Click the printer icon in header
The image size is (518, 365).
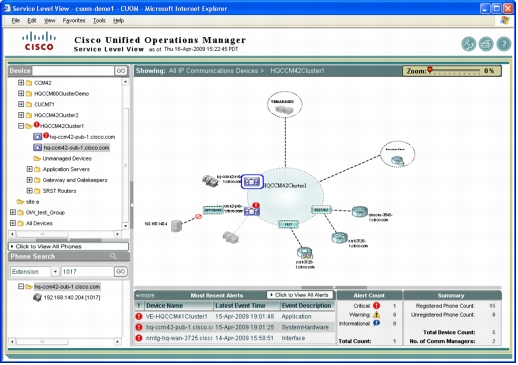tap(486, 44)
